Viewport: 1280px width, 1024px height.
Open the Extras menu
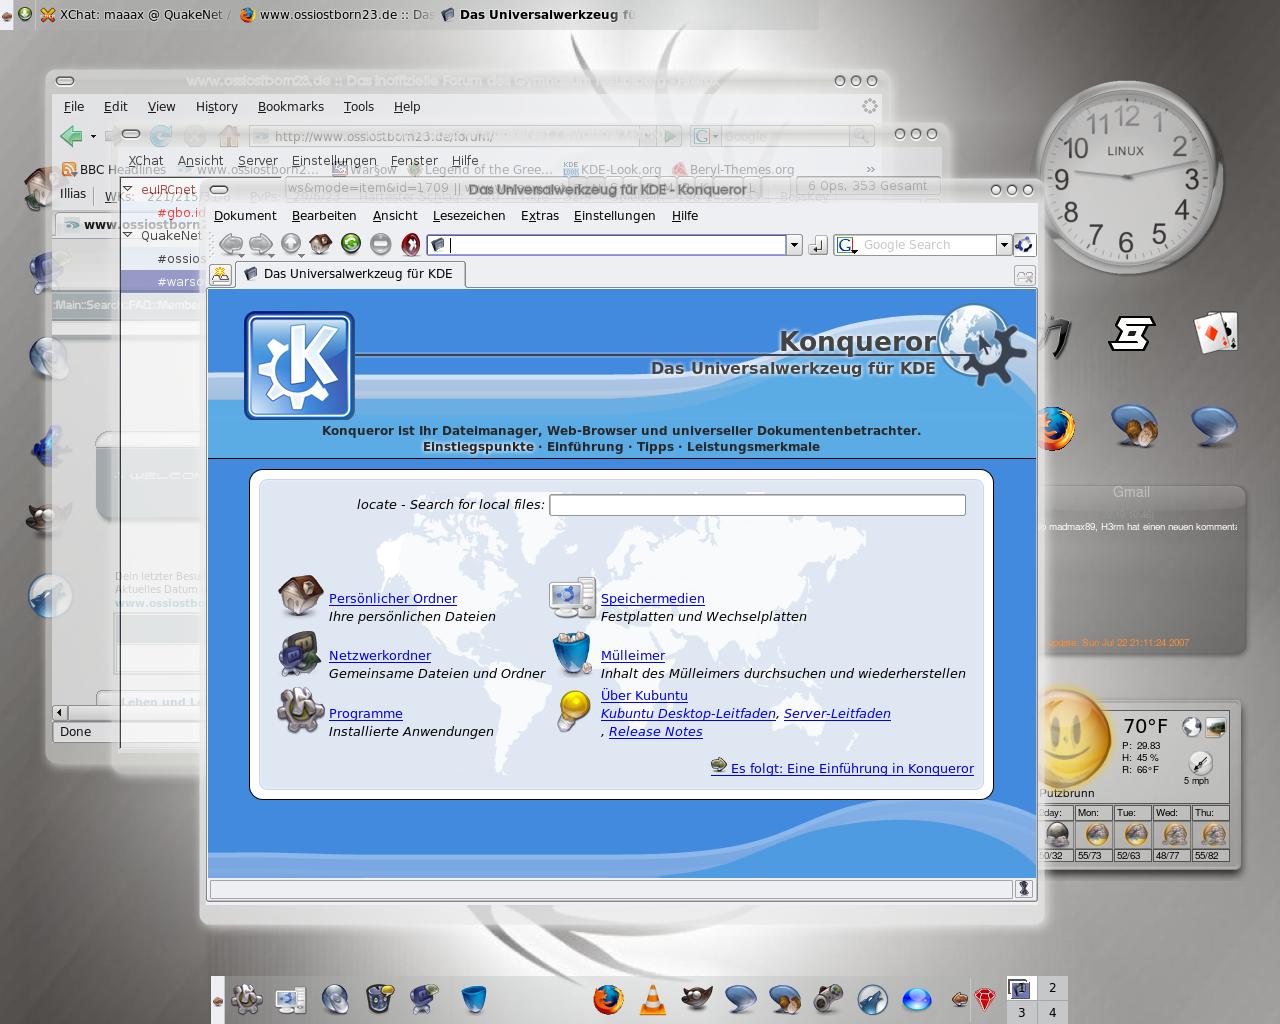tap(540, 215)
